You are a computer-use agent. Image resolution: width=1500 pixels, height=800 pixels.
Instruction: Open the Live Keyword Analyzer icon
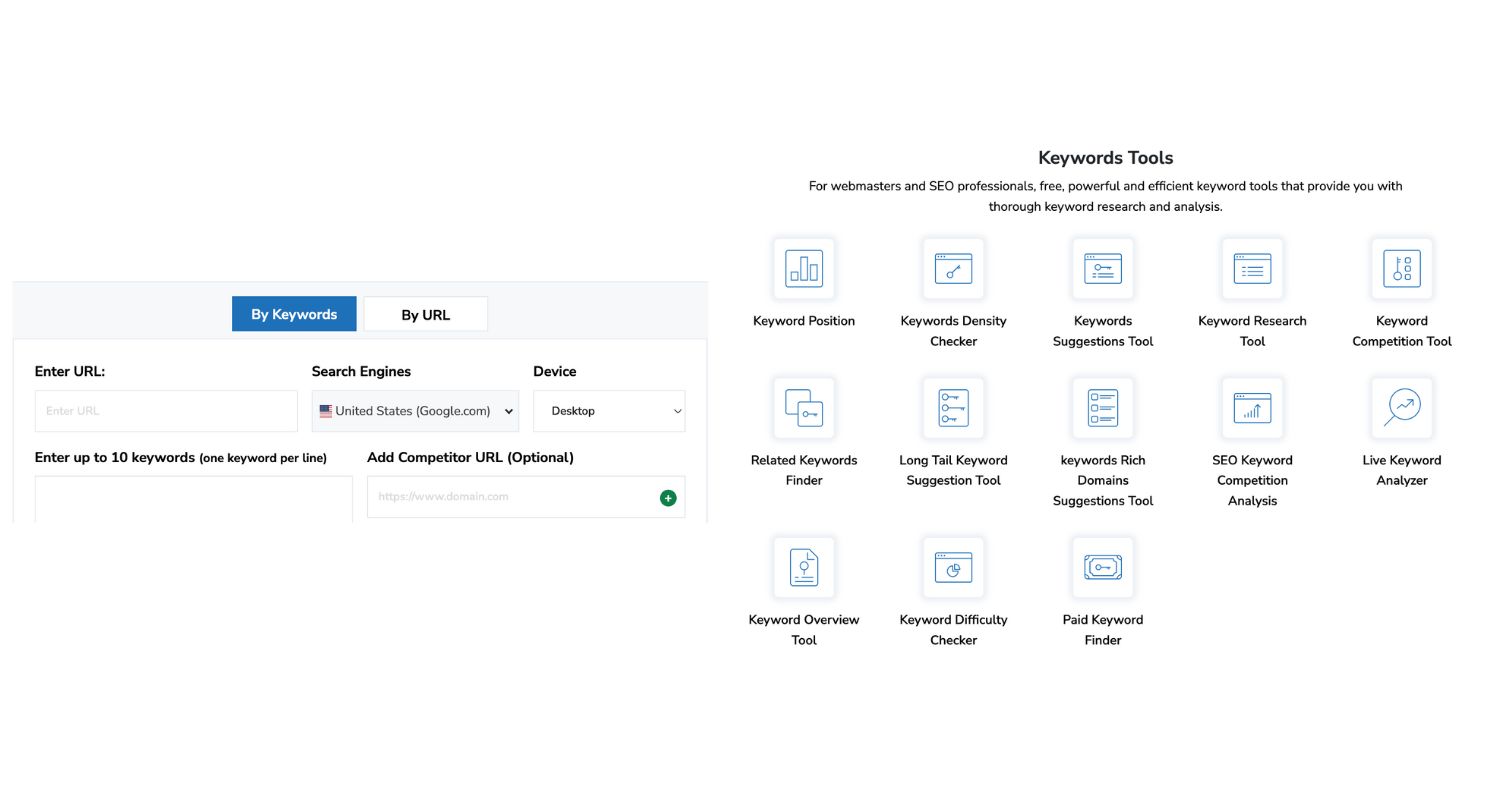pos(1401,407)
